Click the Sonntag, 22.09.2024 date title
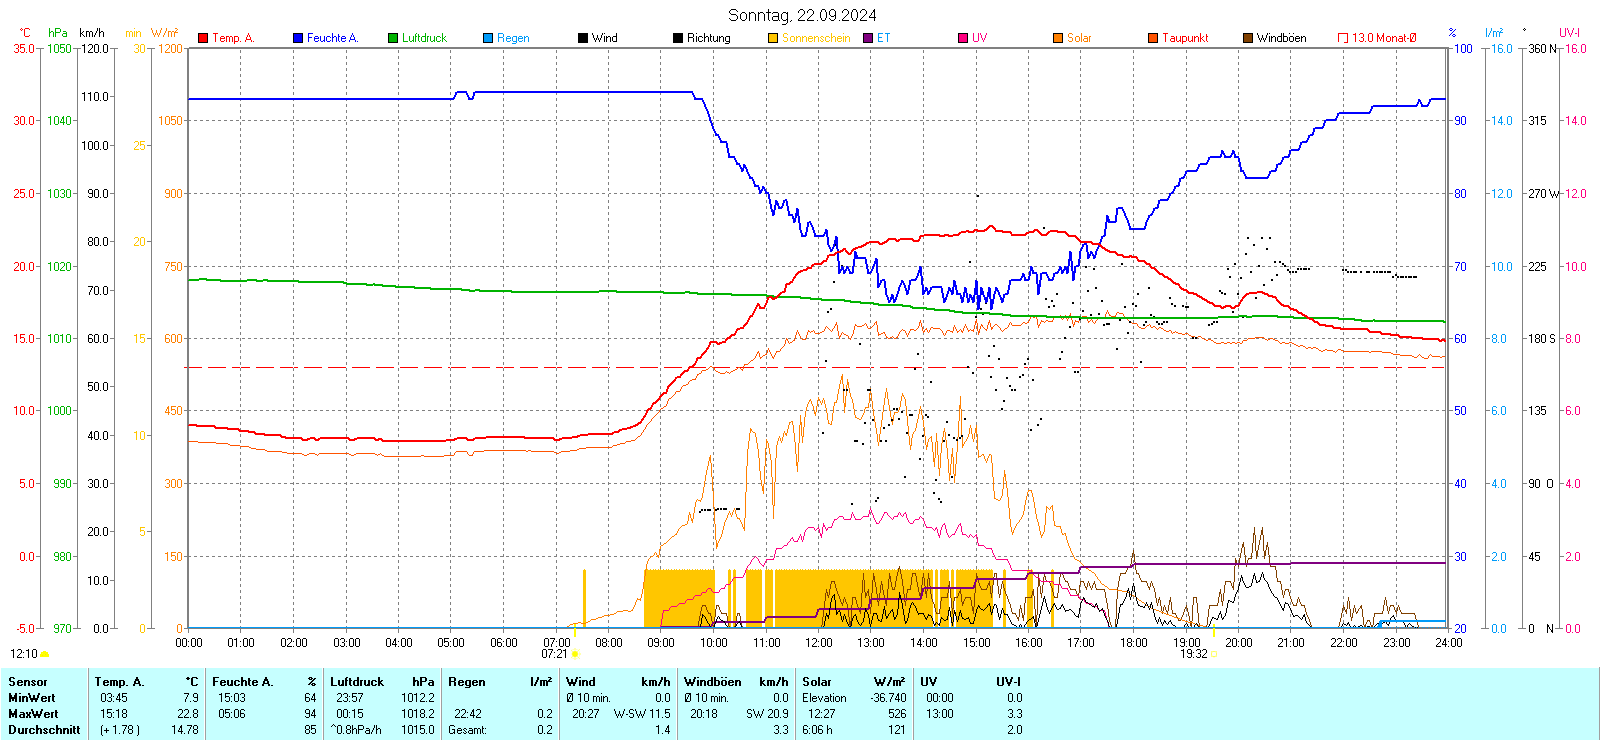 click(x=802, y=15)
